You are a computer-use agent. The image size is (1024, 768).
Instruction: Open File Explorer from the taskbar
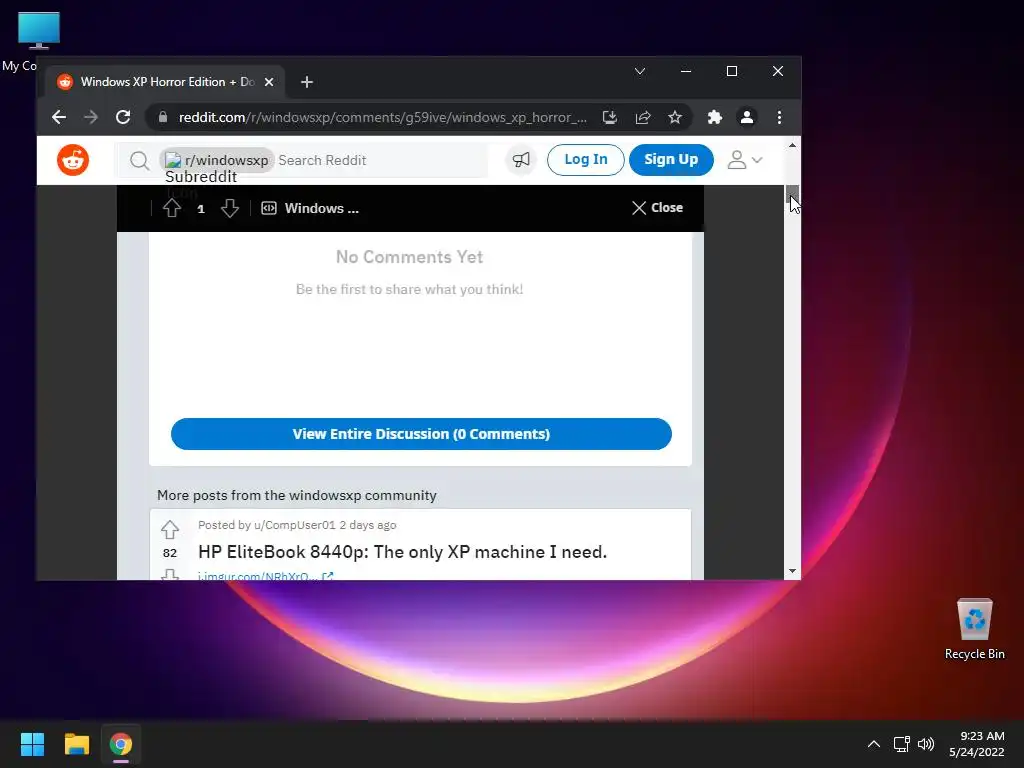(x=76, y=744)
